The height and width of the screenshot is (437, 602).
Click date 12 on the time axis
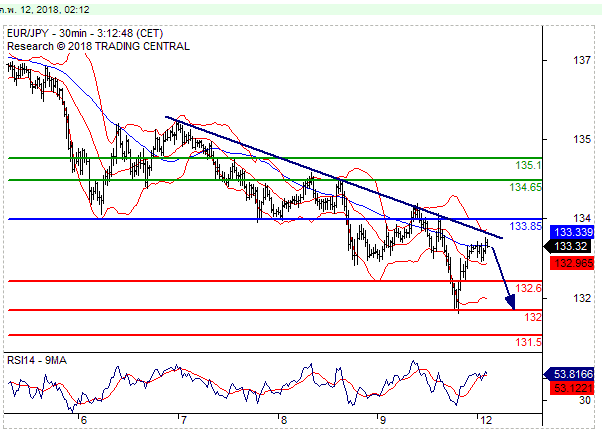[486, 420]
